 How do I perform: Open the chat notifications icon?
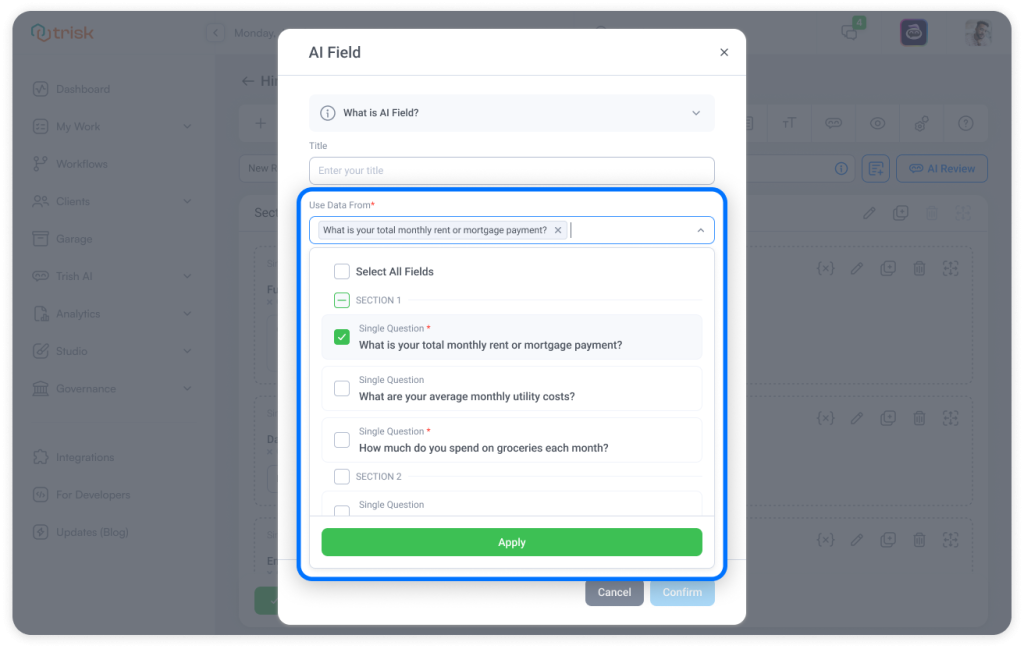coord(850,31)
